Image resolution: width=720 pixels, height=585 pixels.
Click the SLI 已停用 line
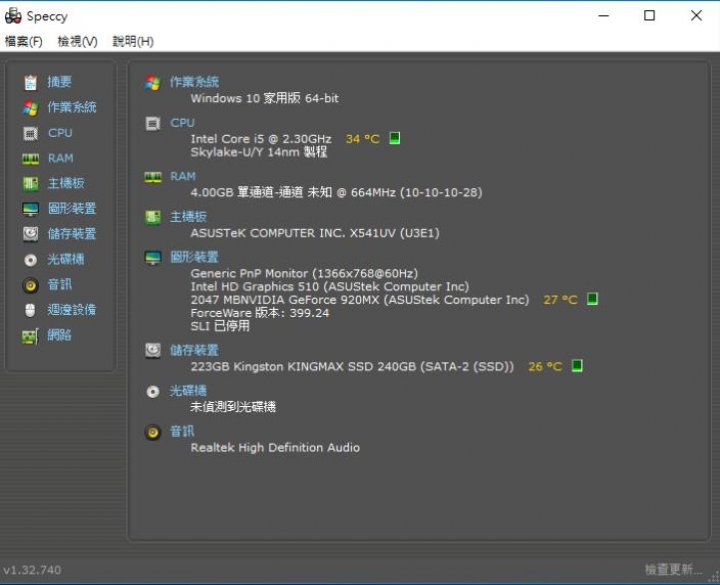click(220, 326)
